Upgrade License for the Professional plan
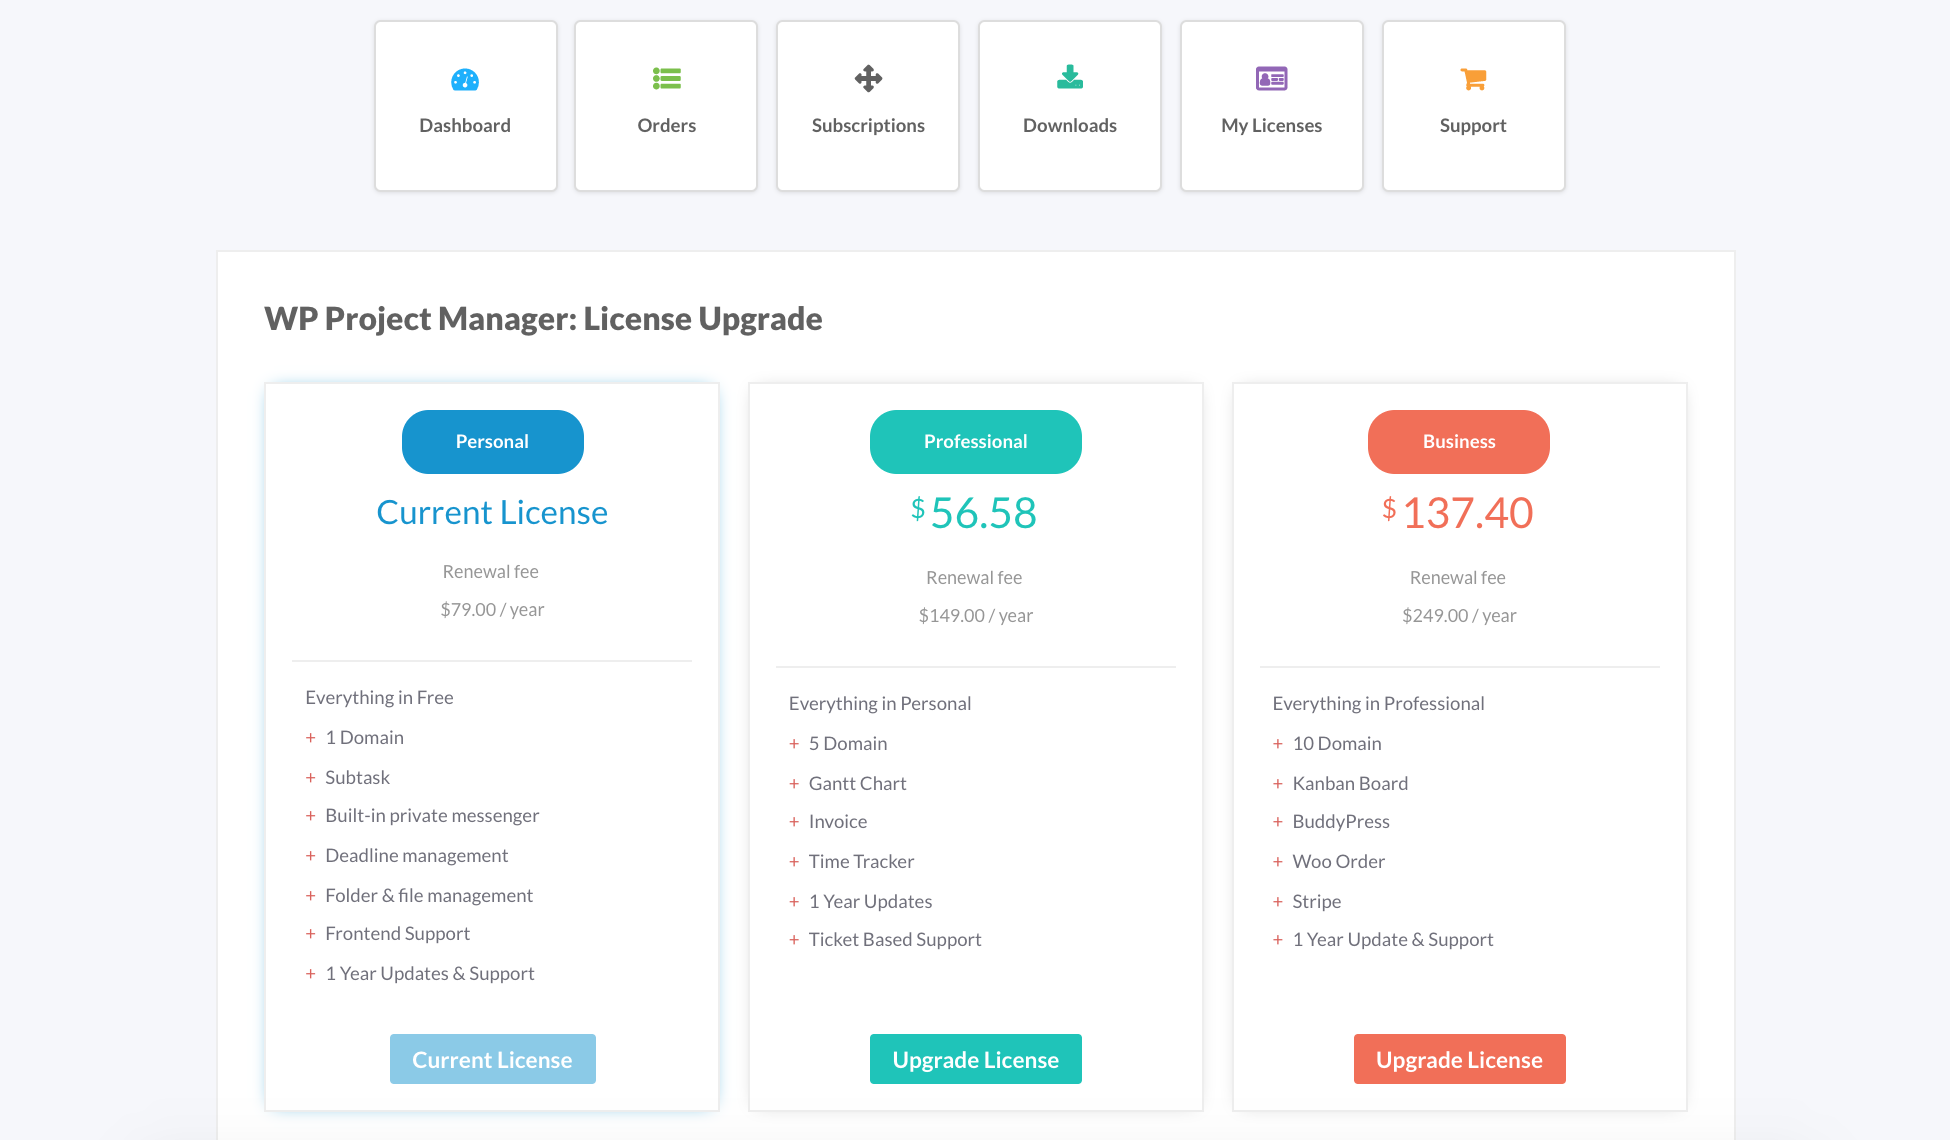The width and height of the screenshot is (1950, 1140). (975, 1058)
